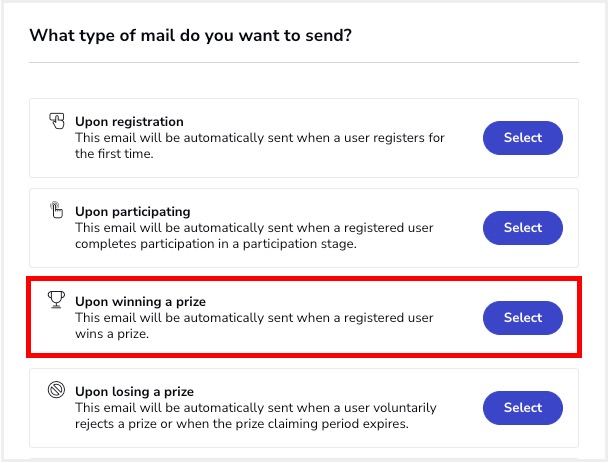This screenshot has height=463, width=608.
Task: Hit Select next to Upon losing a prize
Action: [522, 408]
